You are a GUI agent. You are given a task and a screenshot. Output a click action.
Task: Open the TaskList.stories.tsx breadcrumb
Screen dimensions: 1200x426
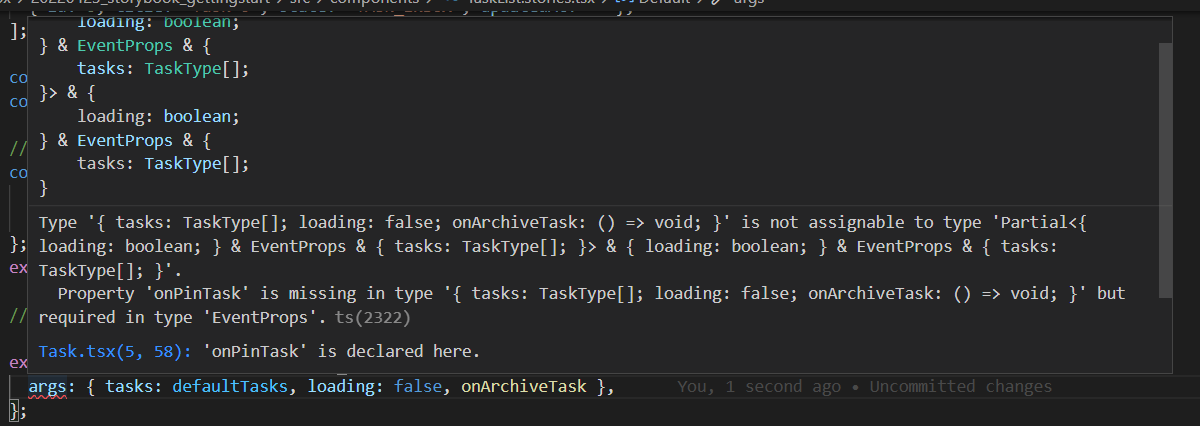coord(544,4)
